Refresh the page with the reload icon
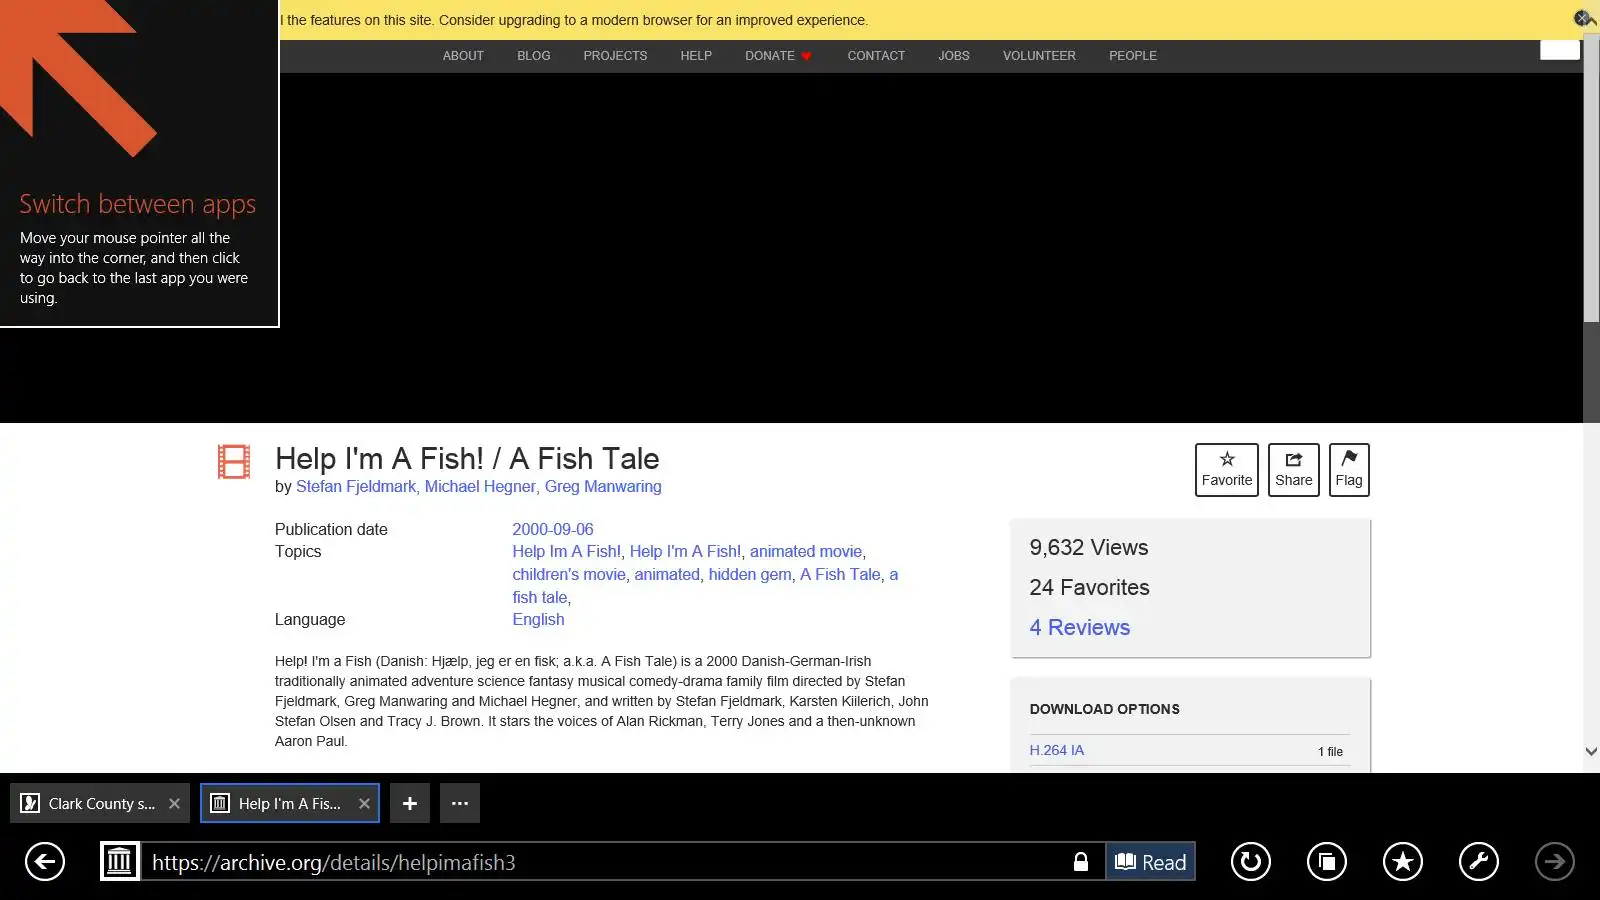 [1251, 861]
